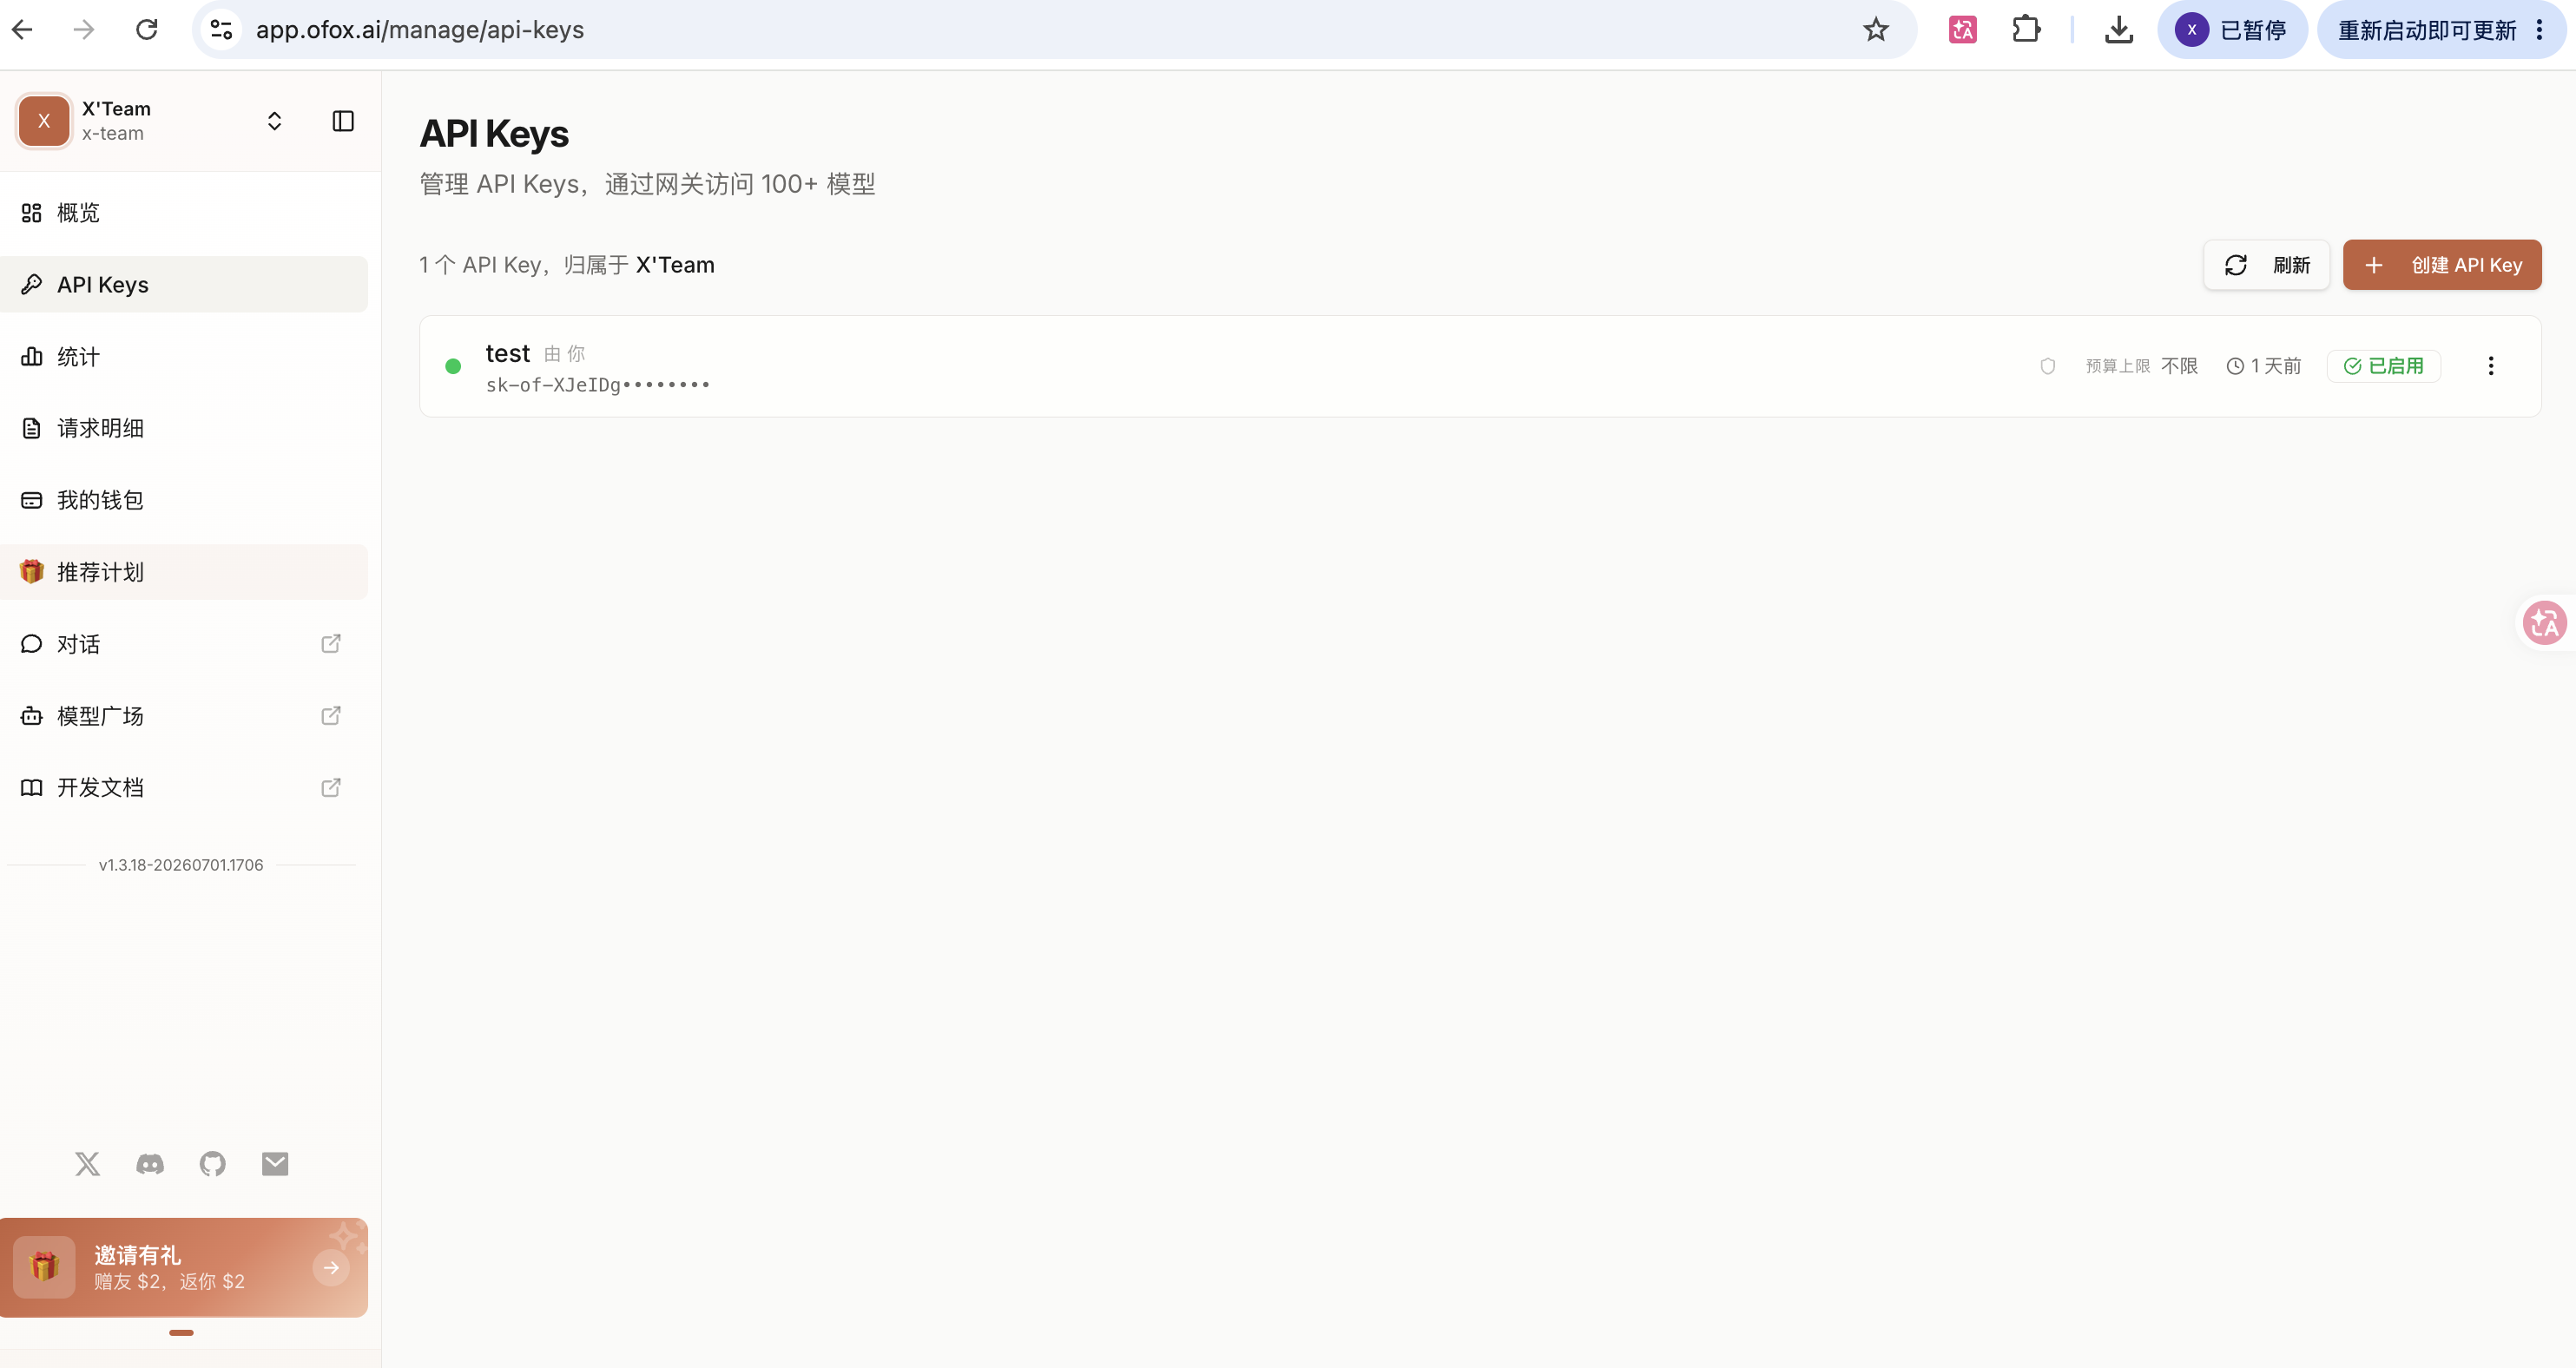
Task: Click the floating translate icon on right edge
Action: pyautogui.click(x=2546, y=623)
